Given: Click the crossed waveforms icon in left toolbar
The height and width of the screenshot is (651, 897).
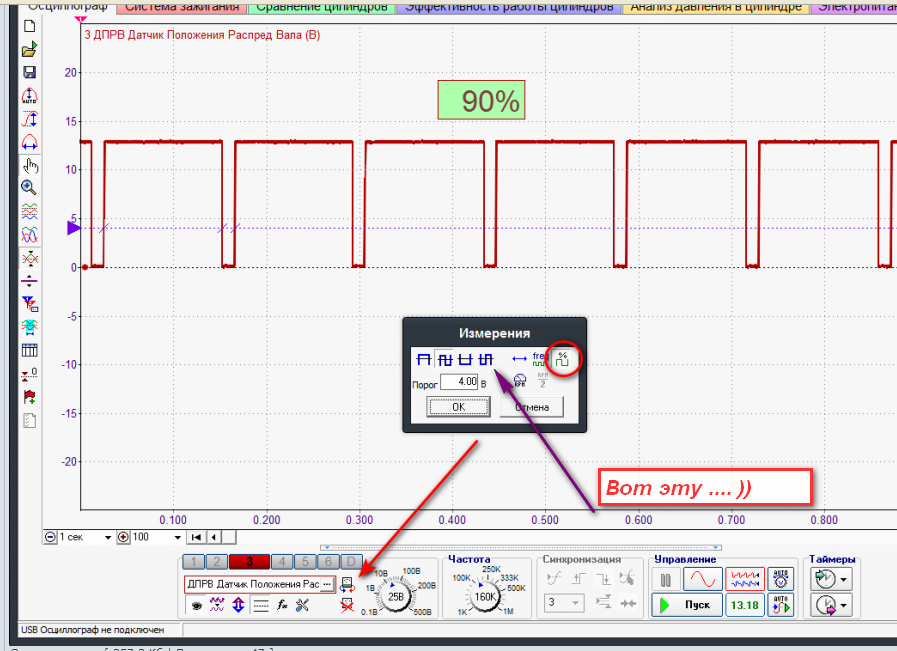Looking at the screenshot, I should (30, 259).
